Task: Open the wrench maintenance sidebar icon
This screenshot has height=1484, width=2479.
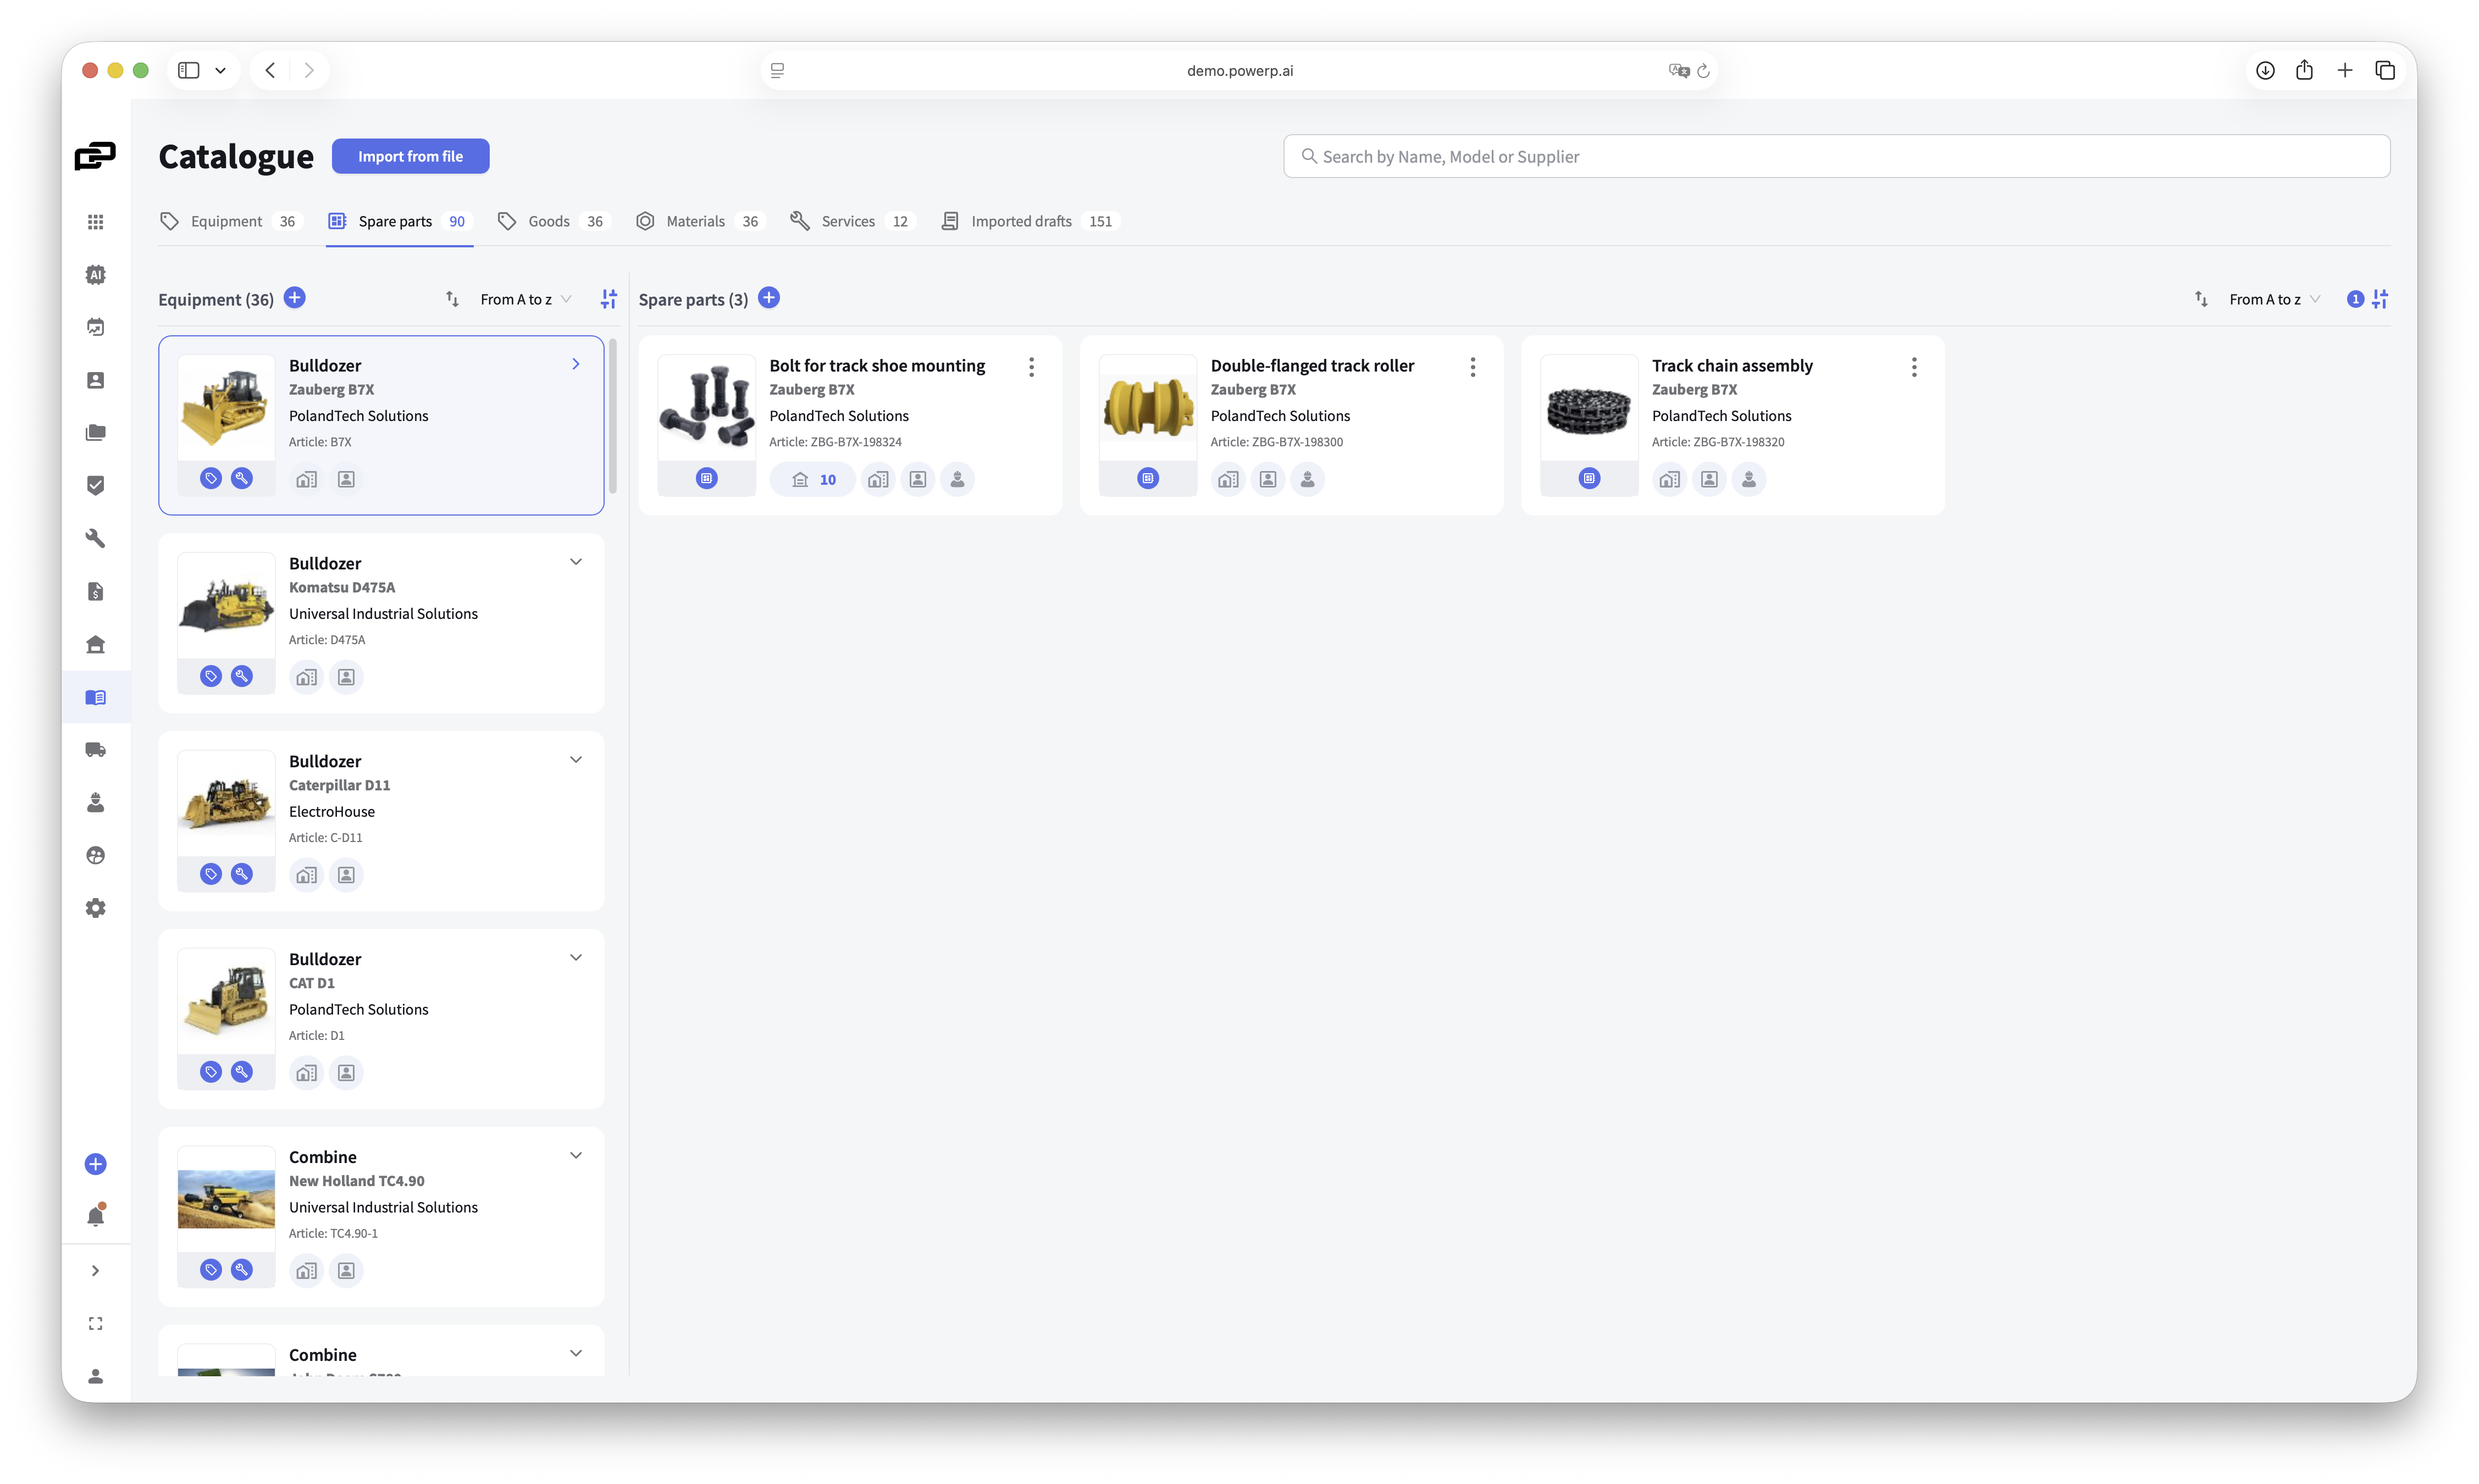Action: point(95,538)
